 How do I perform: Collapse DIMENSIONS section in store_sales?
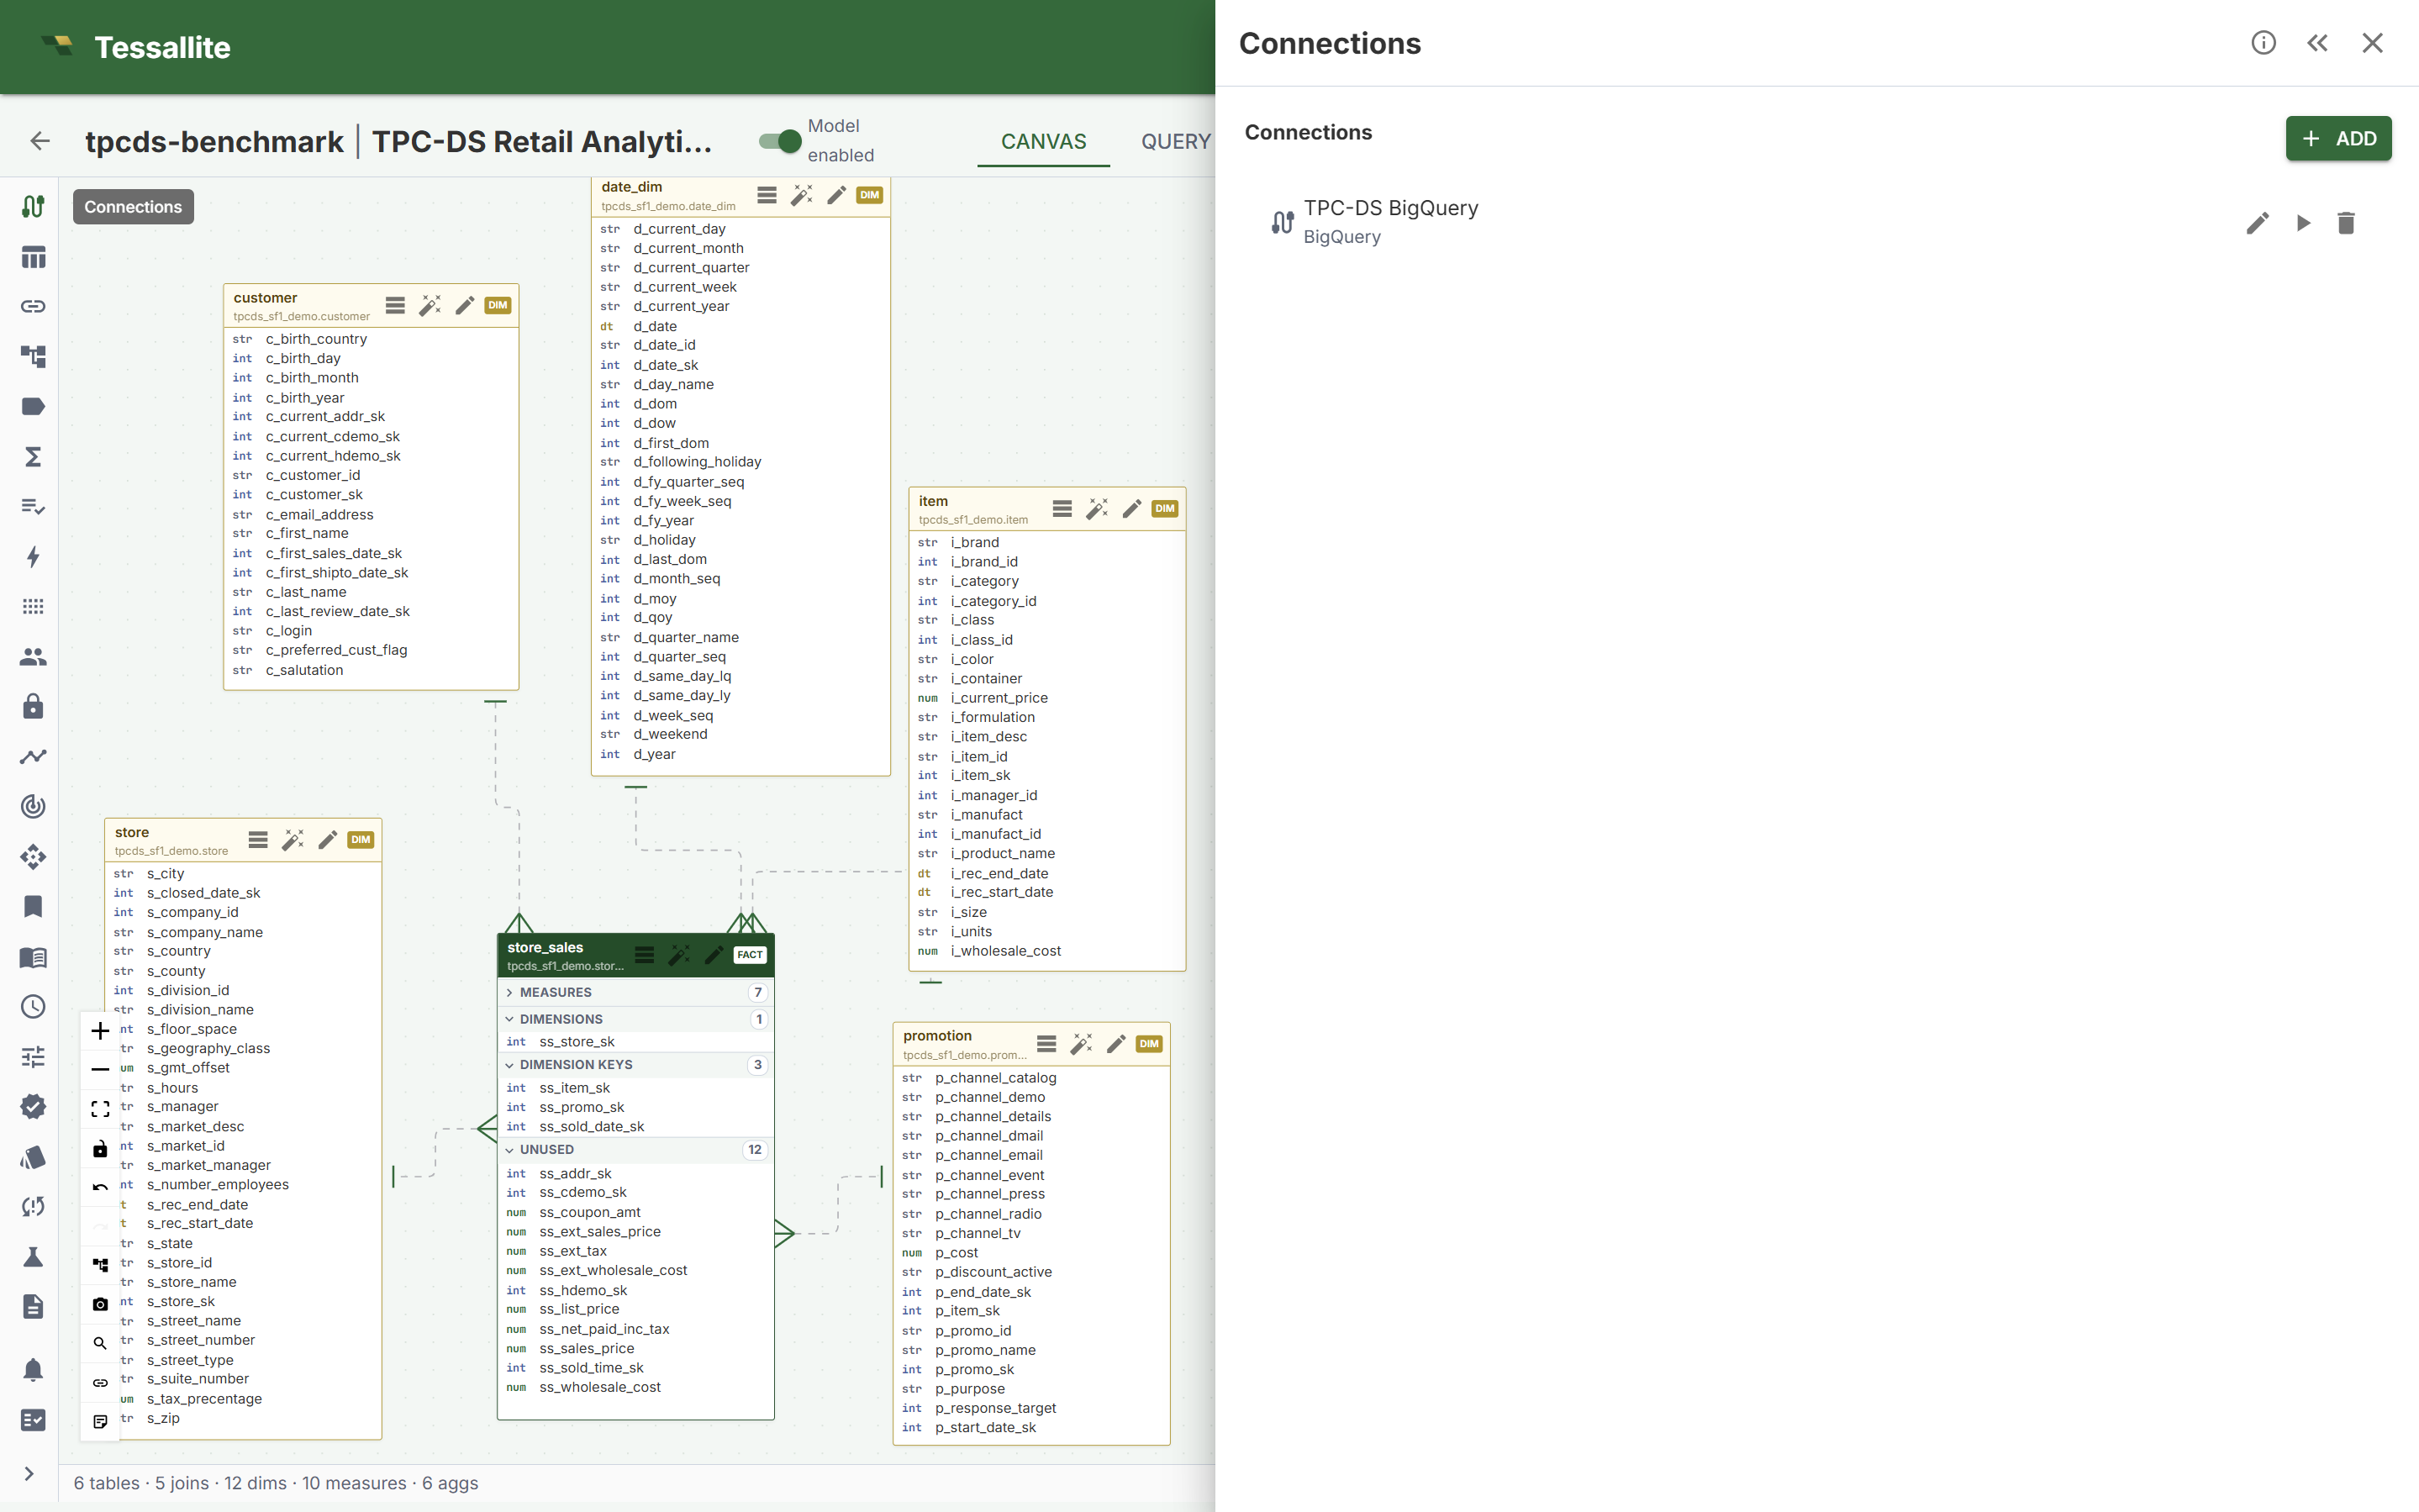coord(636,1019)
